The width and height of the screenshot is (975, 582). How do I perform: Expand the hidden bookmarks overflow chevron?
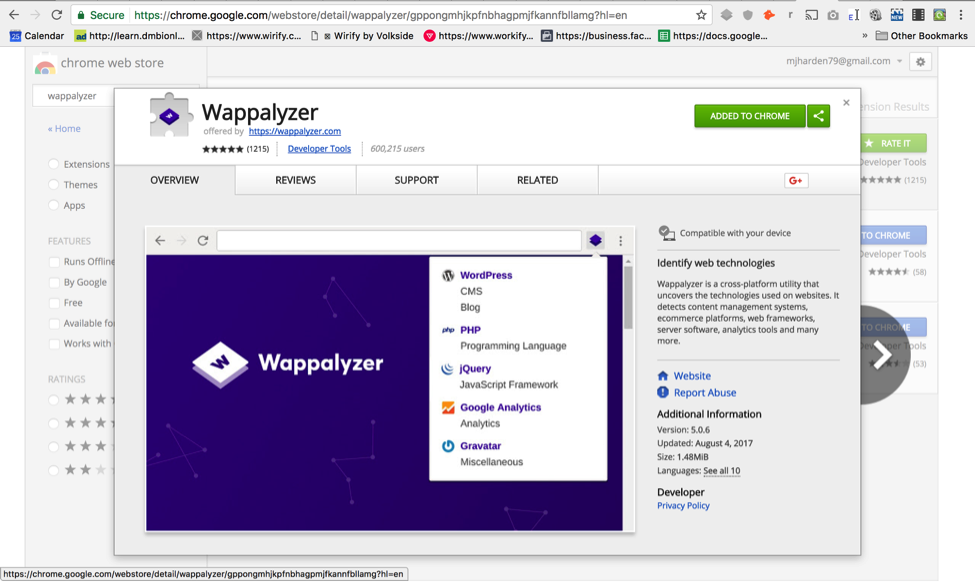(865, 36)
